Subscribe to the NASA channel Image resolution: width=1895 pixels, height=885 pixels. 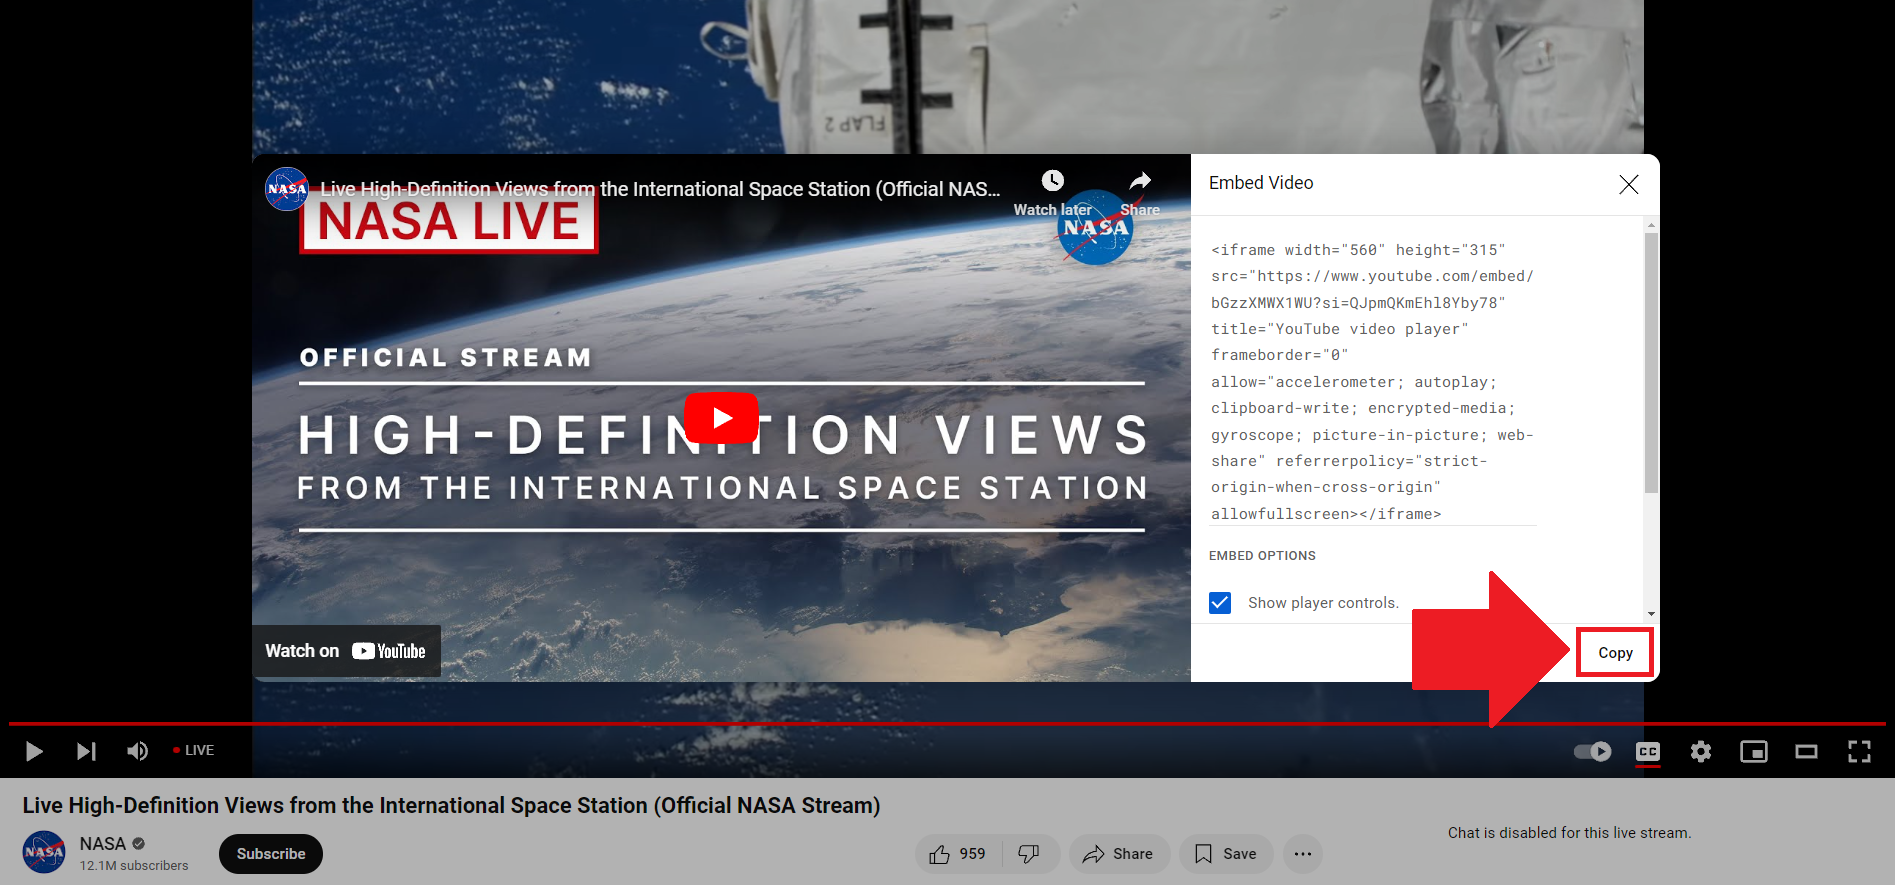tap(271, 854)
